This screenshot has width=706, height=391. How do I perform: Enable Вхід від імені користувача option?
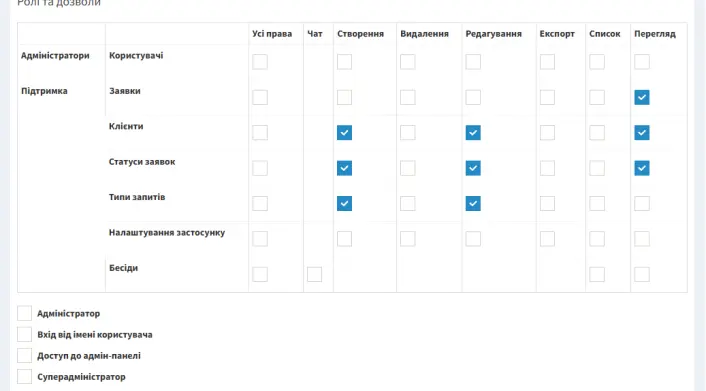24,334
